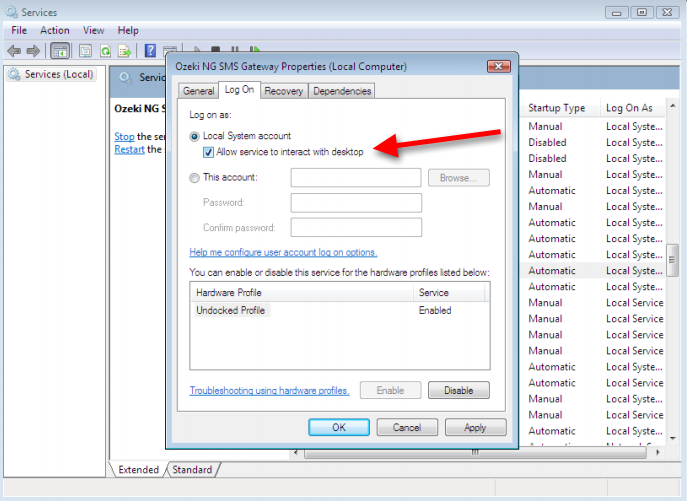Click the vertical scrollbar thumb in services list
Screen dimensions: 687x501
(672, 260)
